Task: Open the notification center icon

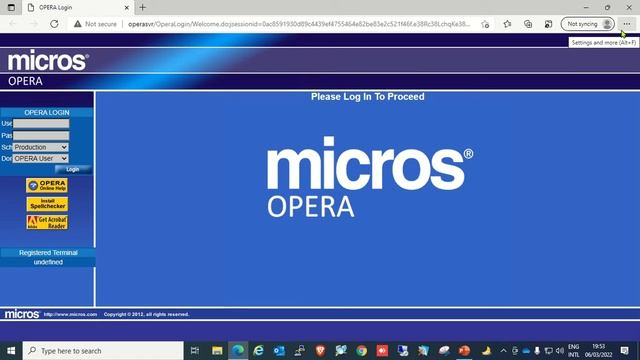Action: 624,351
